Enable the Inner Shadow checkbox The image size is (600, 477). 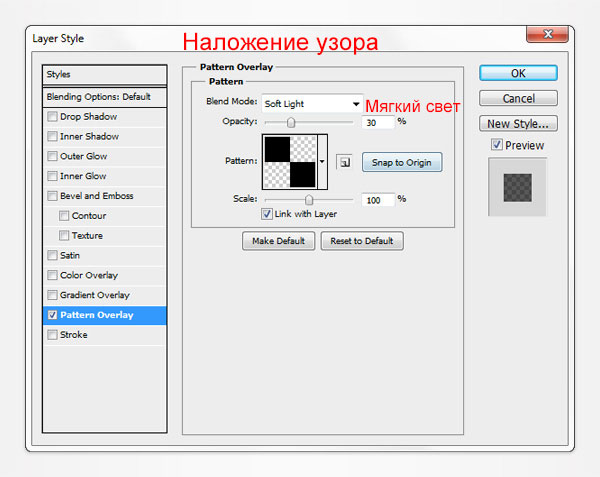click(52, 136)
